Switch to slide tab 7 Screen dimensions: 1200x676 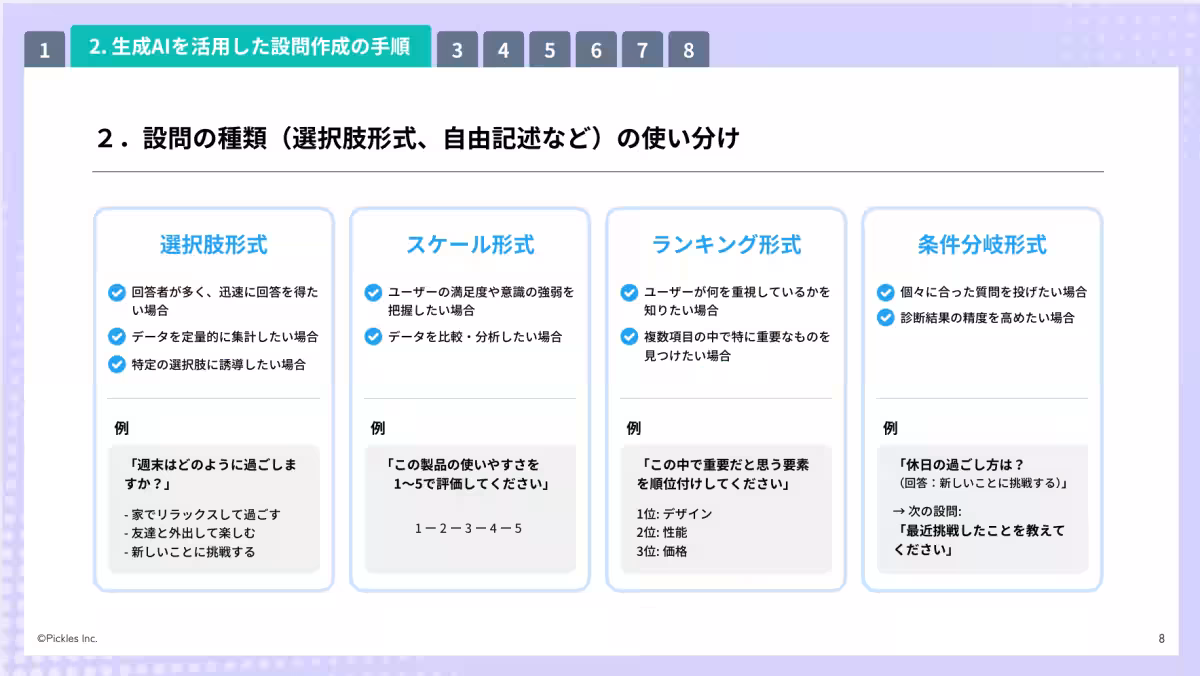pos(642,47)
